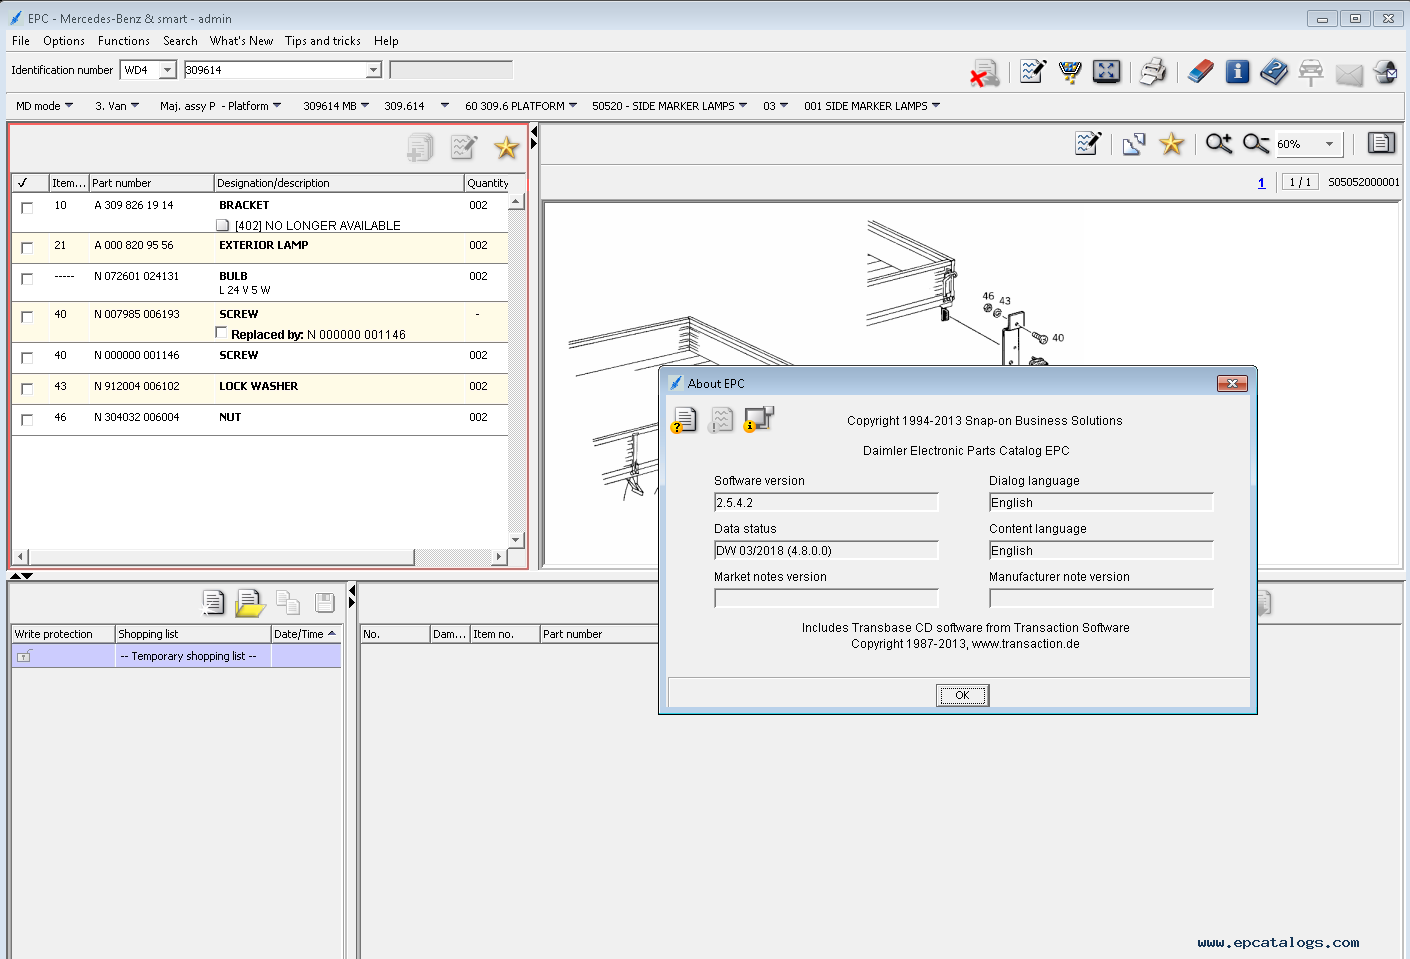Click the delete vehicle data icon with red X

[x=984, y=73]
